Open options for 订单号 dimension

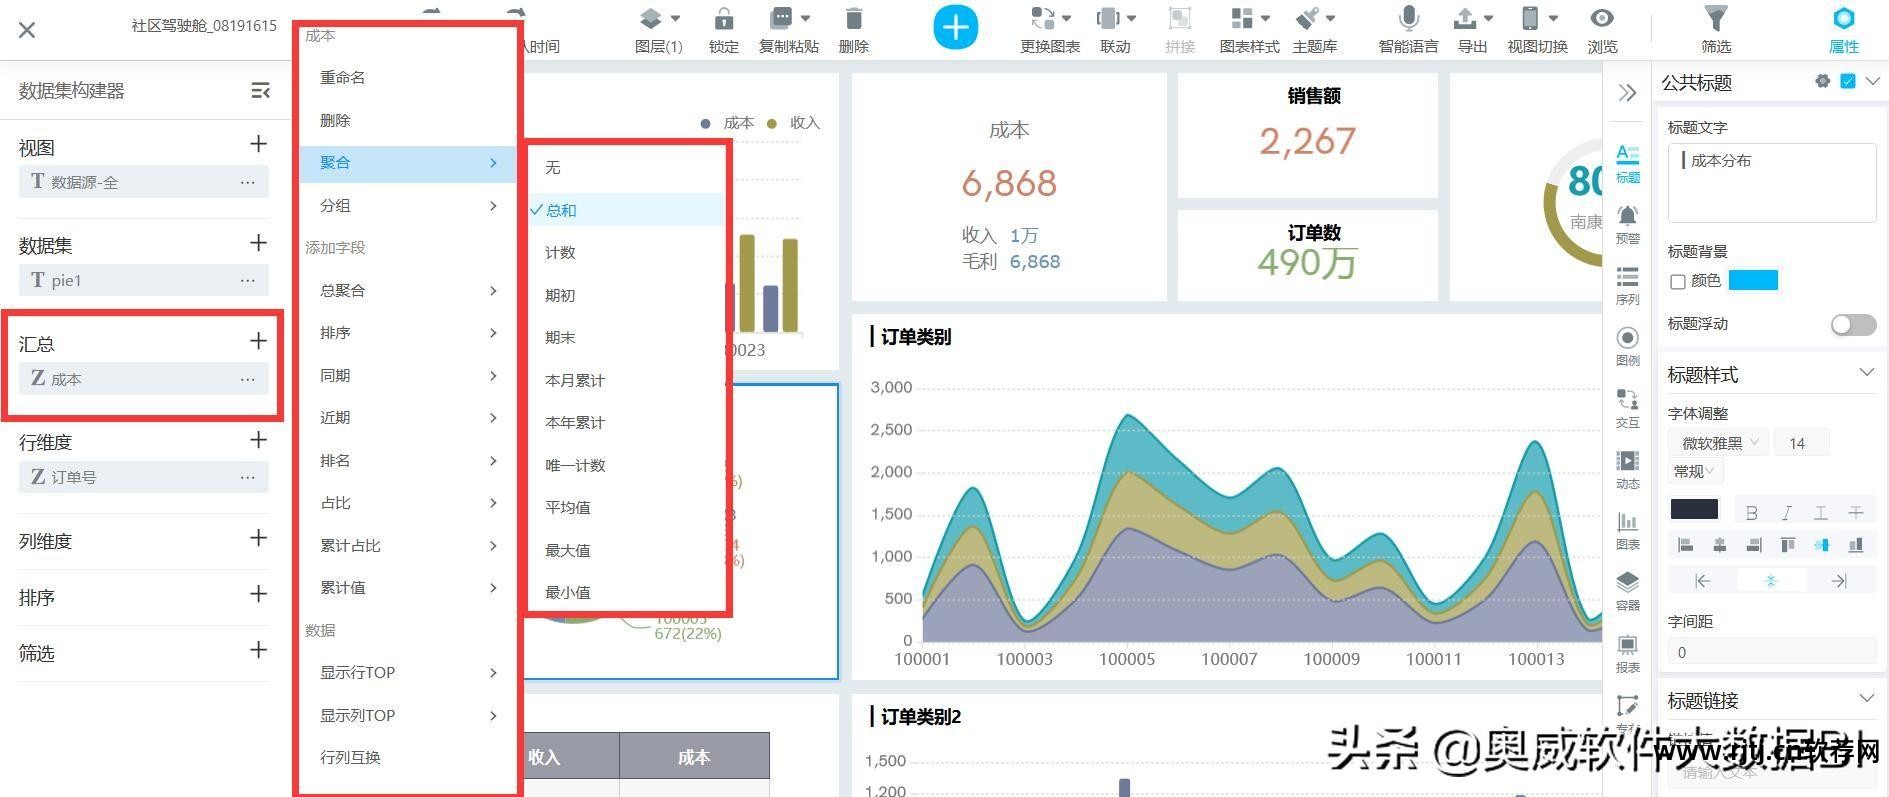(247, 478)
